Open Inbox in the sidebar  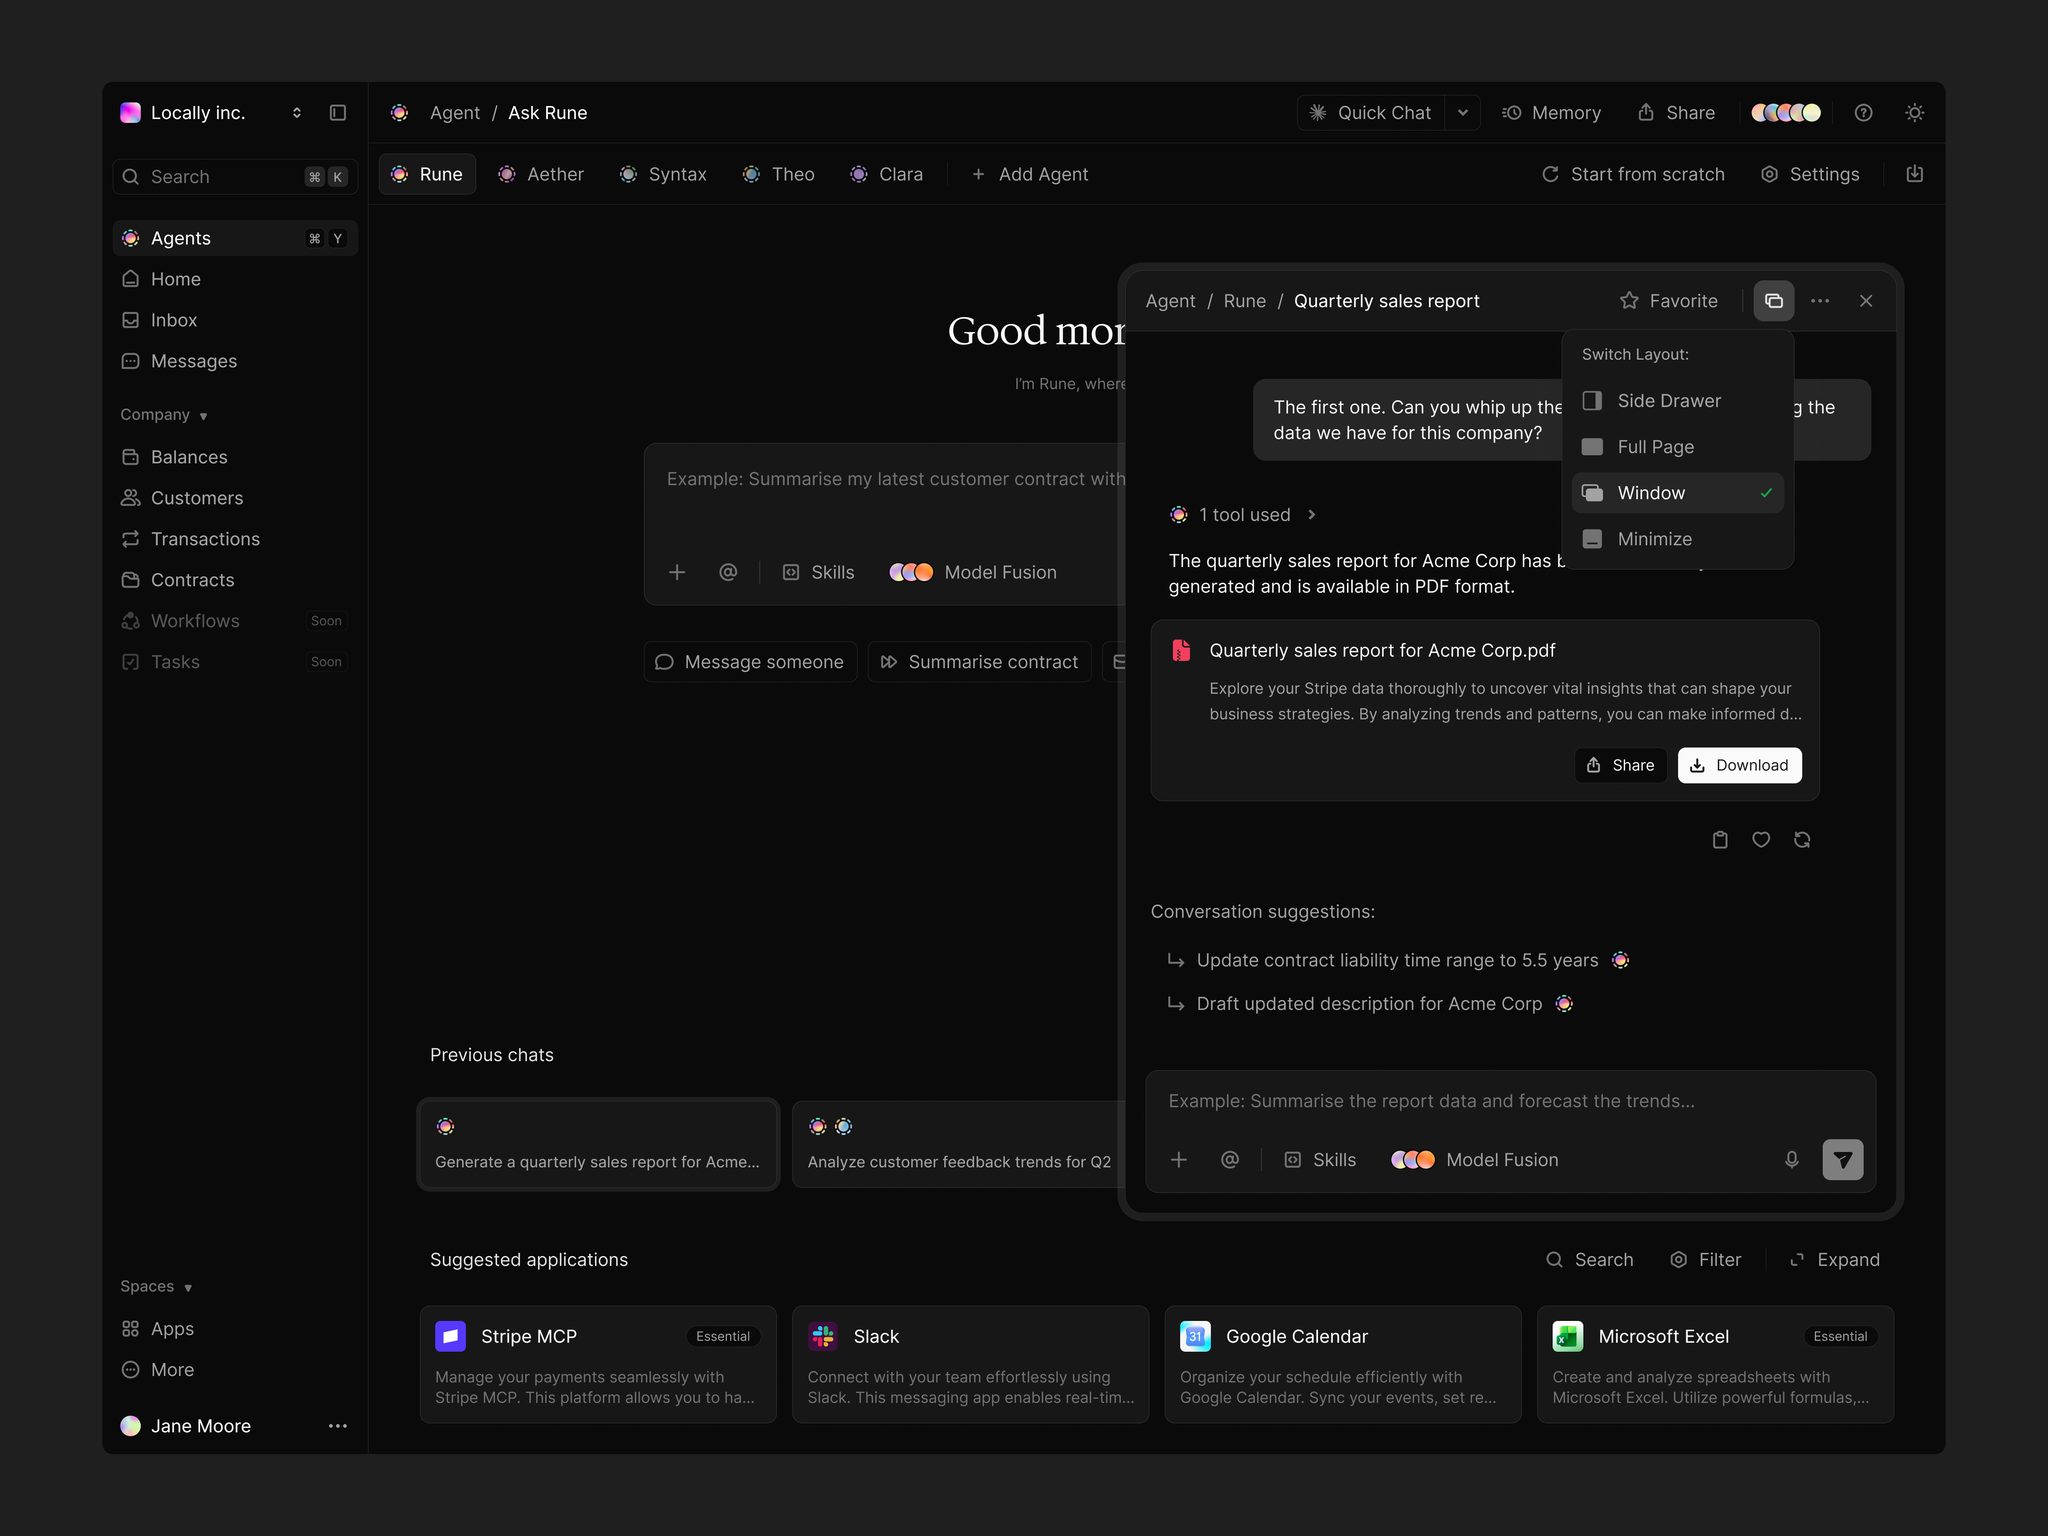click(x=235, y=320)
